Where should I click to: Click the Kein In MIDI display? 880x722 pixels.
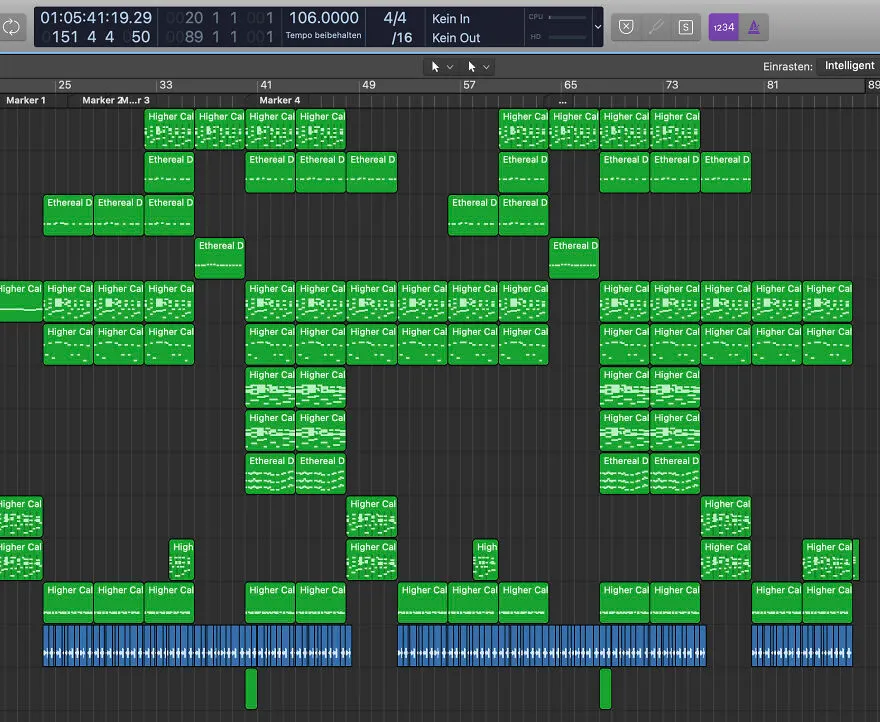(x=451, y=19)
